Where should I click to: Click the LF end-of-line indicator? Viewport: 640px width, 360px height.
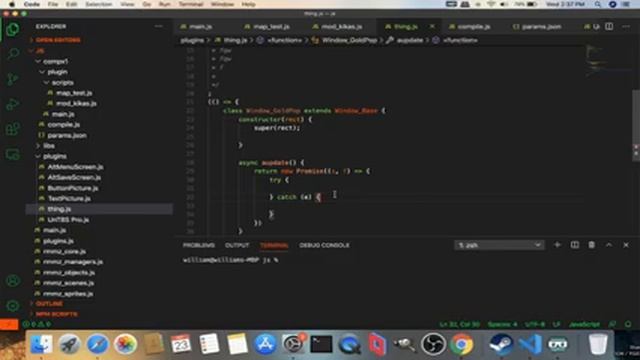click(x=556, y=324)
